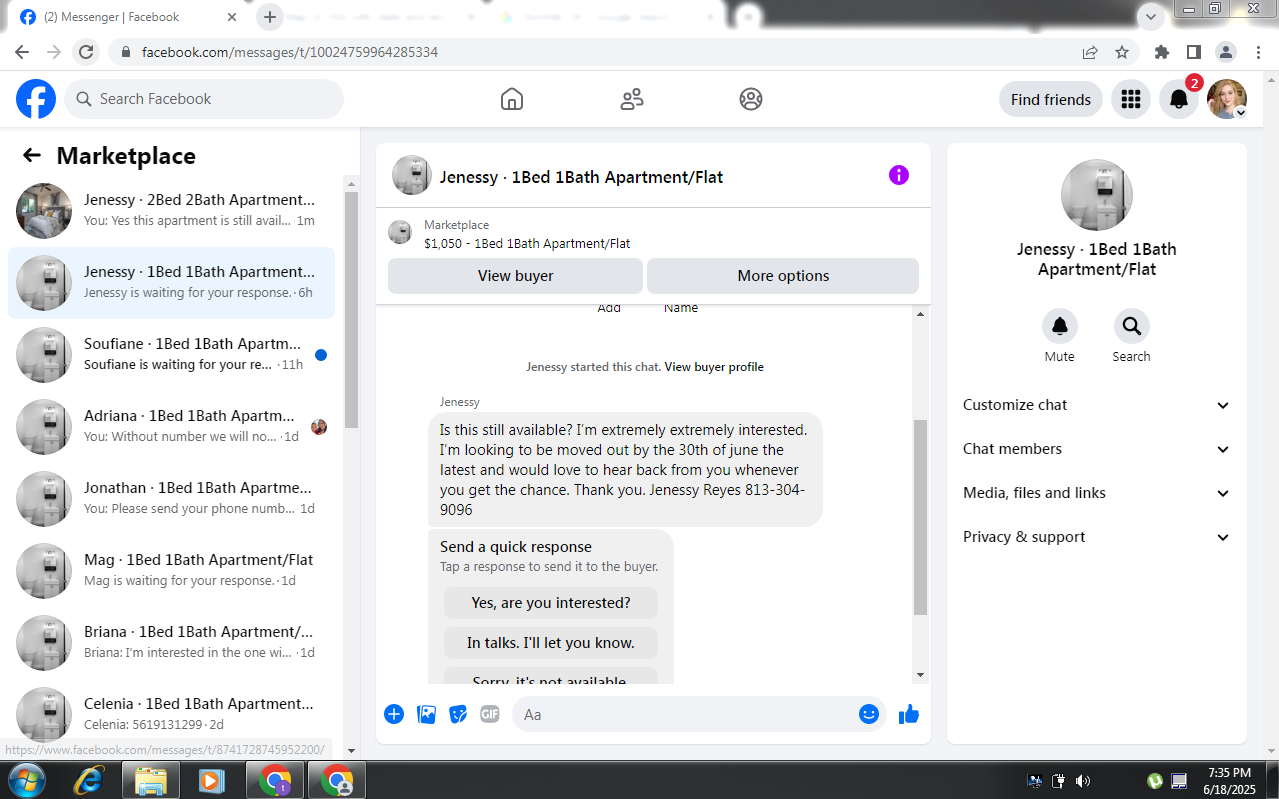Open the account profile picture menu

tap(1227, 99)
